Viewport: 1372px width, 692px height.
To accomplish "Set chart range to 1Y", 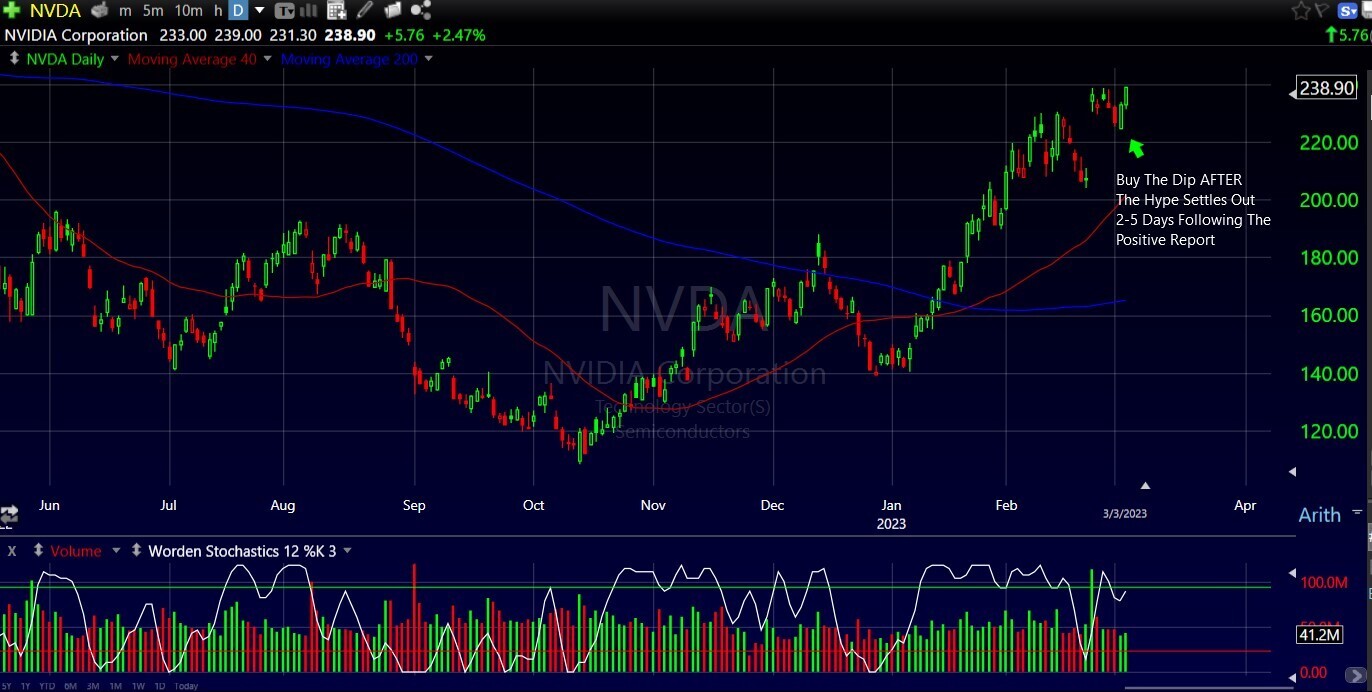I will click(26, 686).
